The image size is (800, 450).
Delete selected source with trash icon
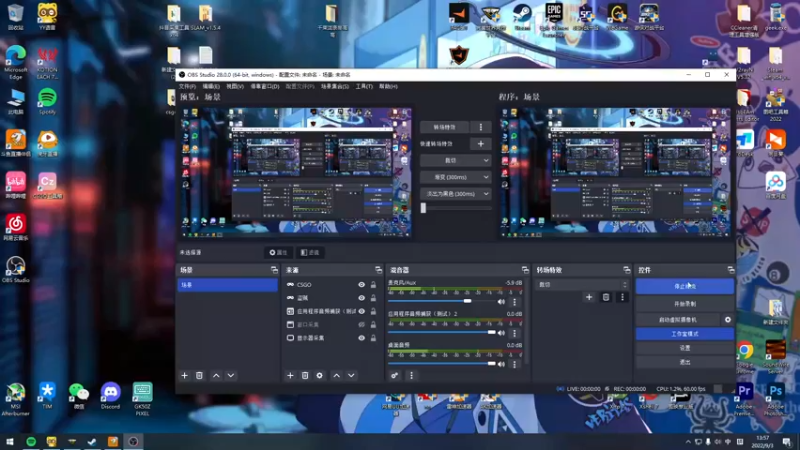pos(305,376)
